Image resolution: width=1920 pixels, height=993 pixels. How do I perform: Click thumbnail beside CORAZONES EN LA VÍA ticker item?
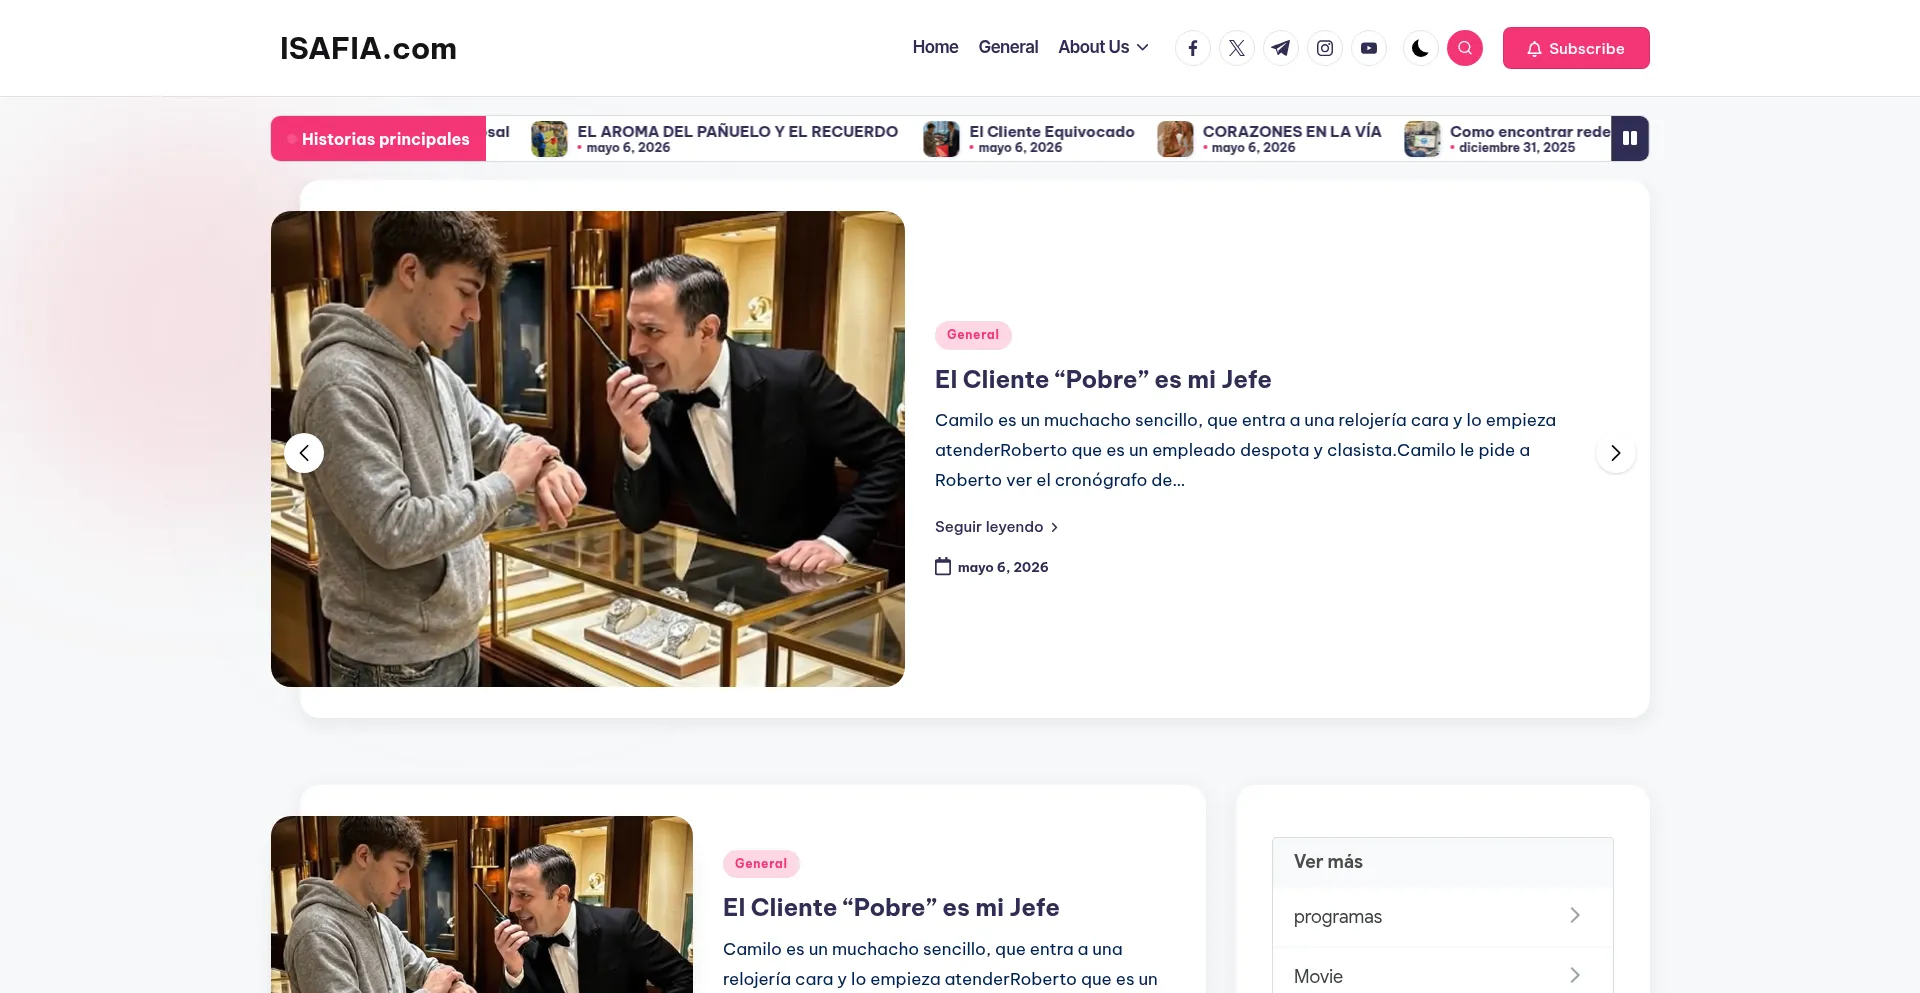[x=1175, y=139]
